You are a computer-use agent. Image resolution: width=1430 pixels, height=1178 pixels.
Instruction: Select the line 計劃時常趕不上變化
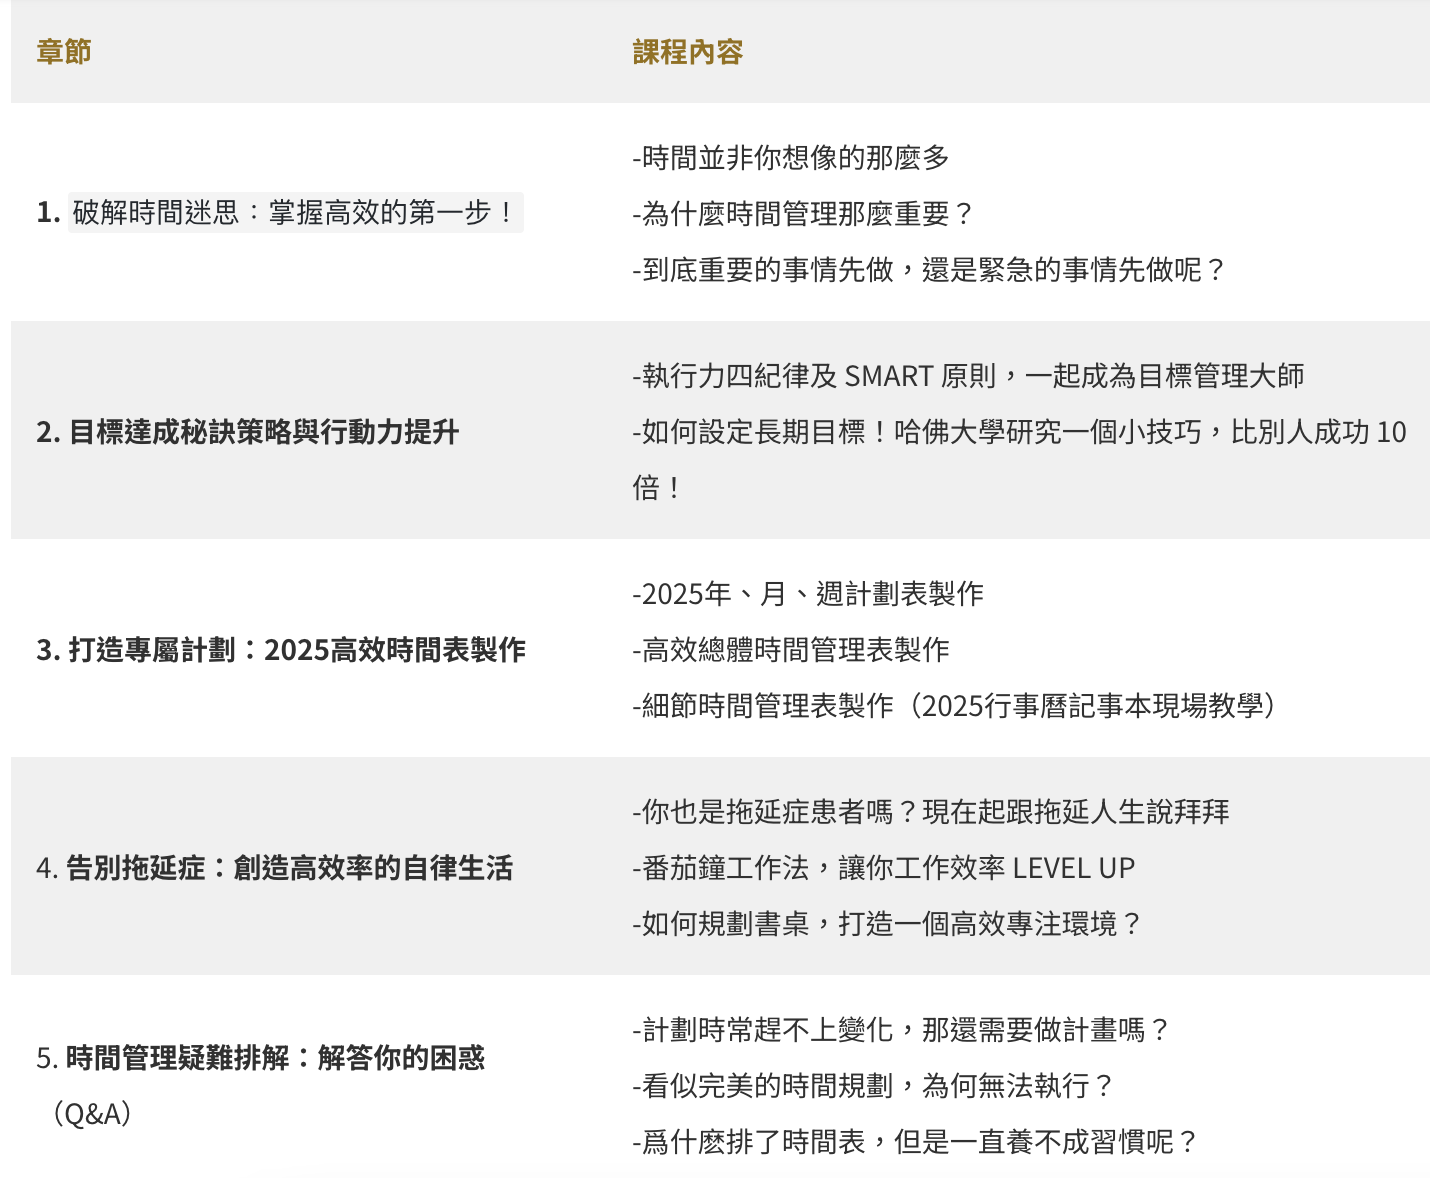pos(901,1030)
